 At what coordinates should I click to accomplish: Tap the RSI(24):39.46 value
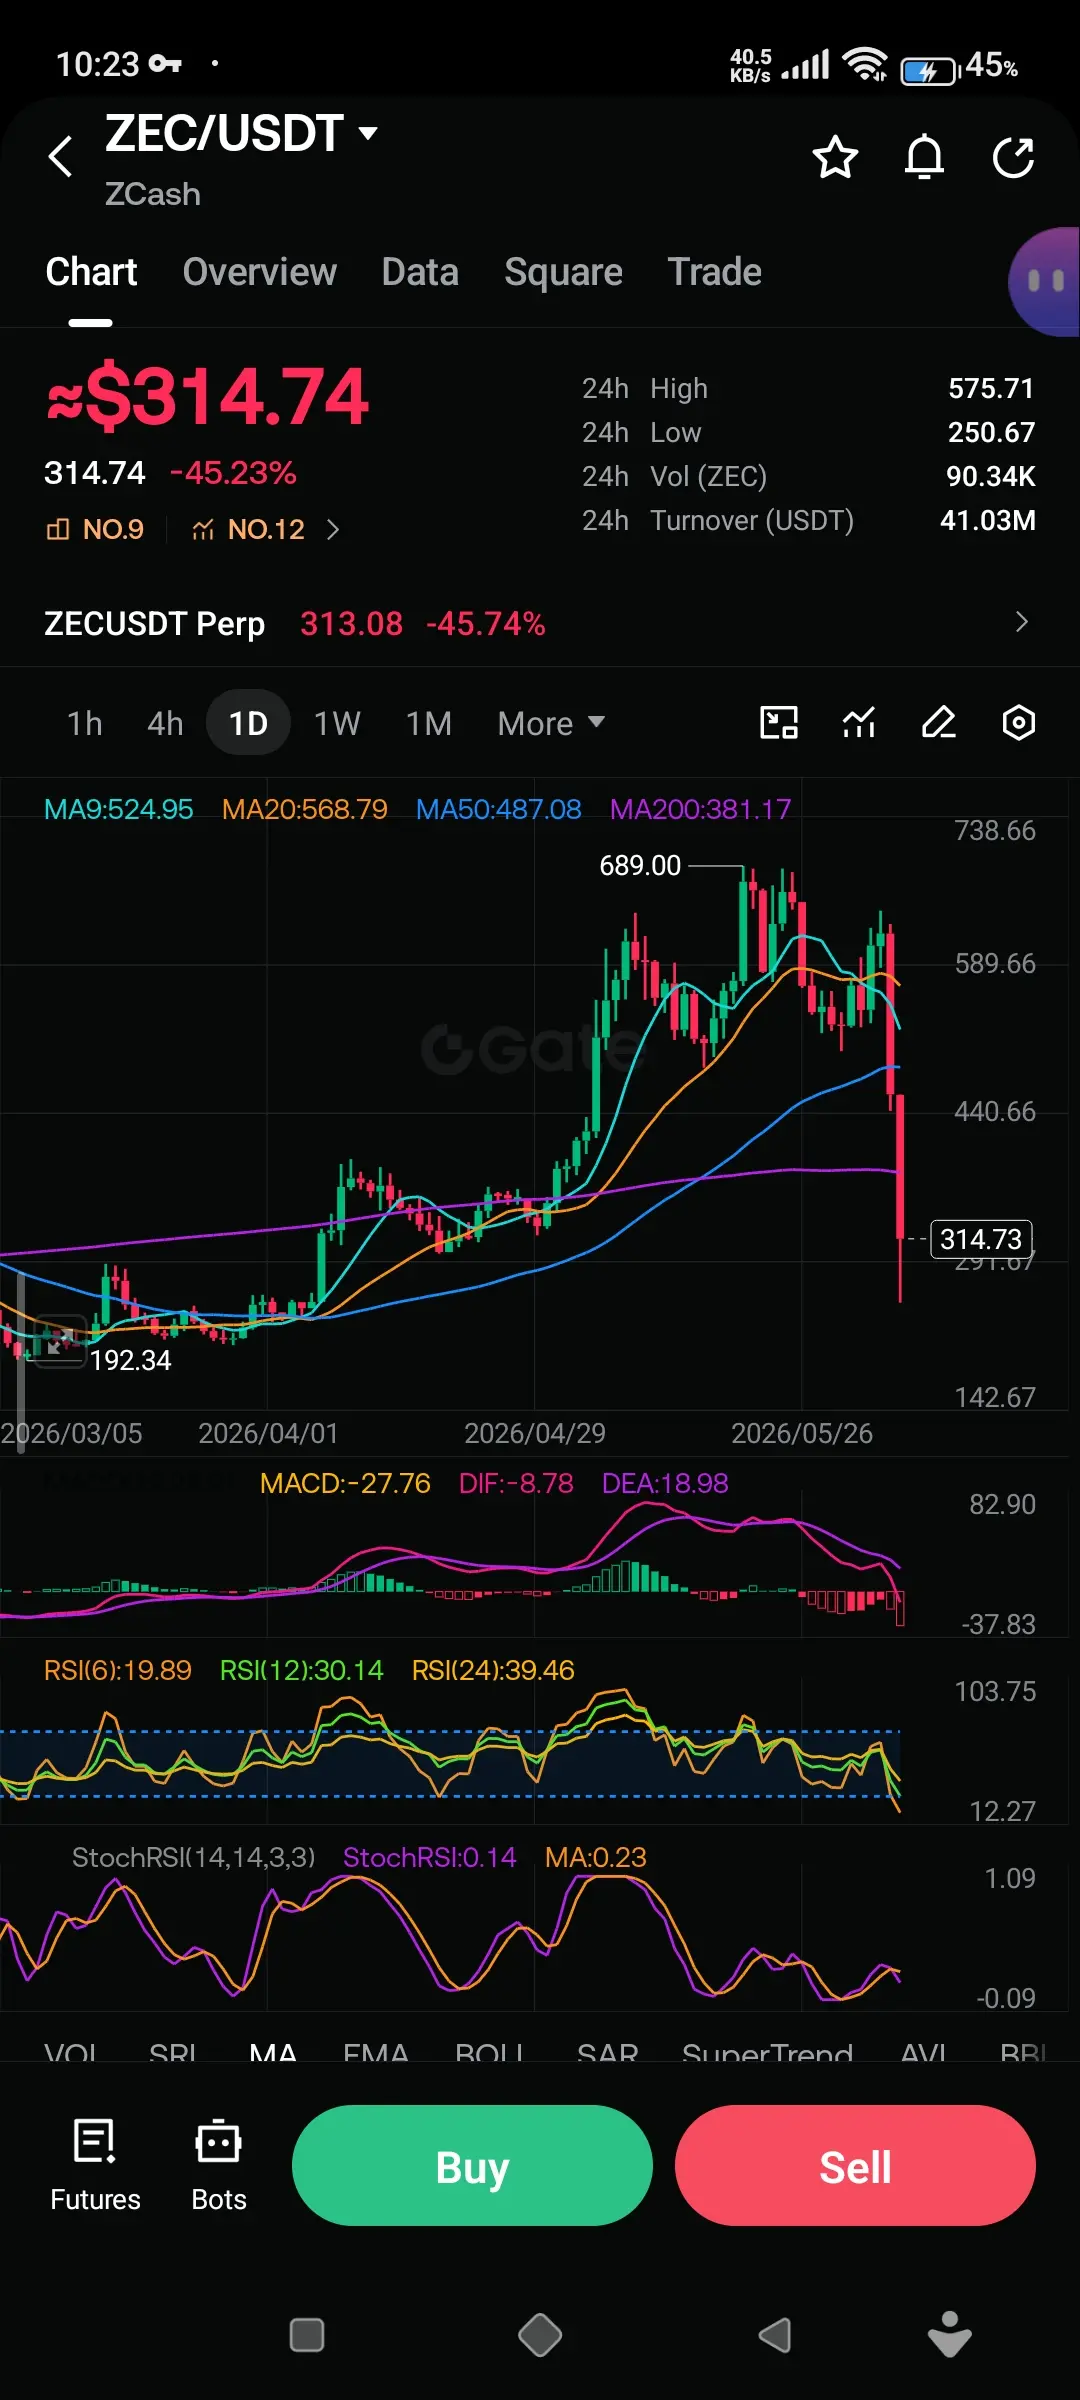493,1670
